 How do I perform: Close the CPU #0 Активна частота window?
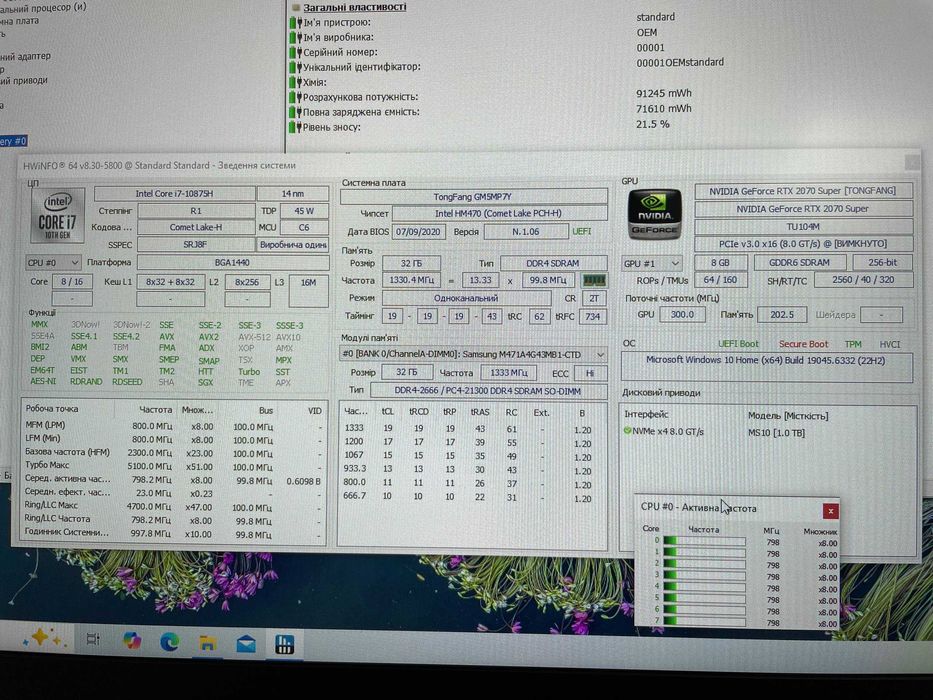830,511
